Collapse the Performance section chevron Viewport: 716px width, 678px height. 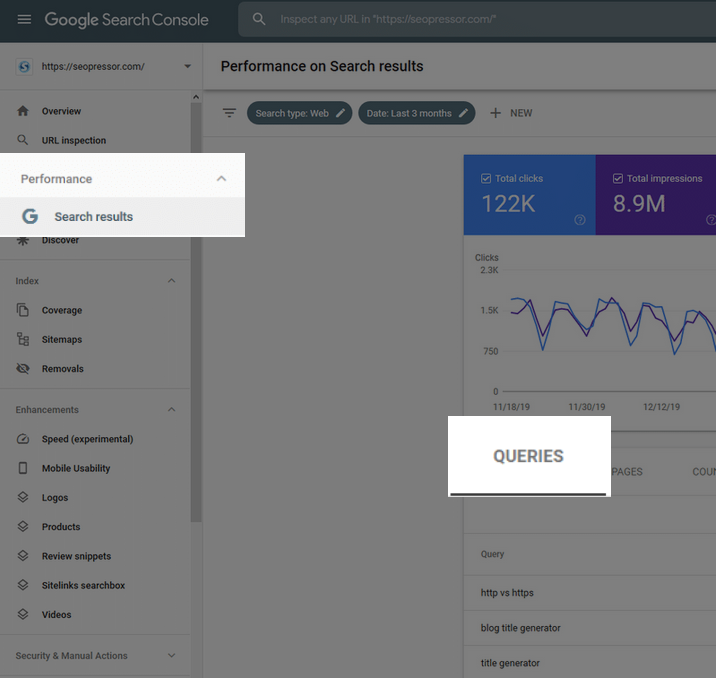pyautogui.click(x=221, y=179)
